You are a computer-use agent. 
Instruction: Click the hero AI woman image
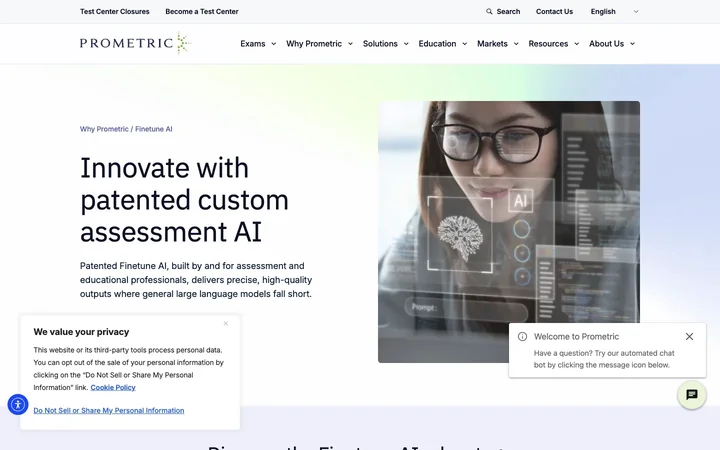pos(509,232)
